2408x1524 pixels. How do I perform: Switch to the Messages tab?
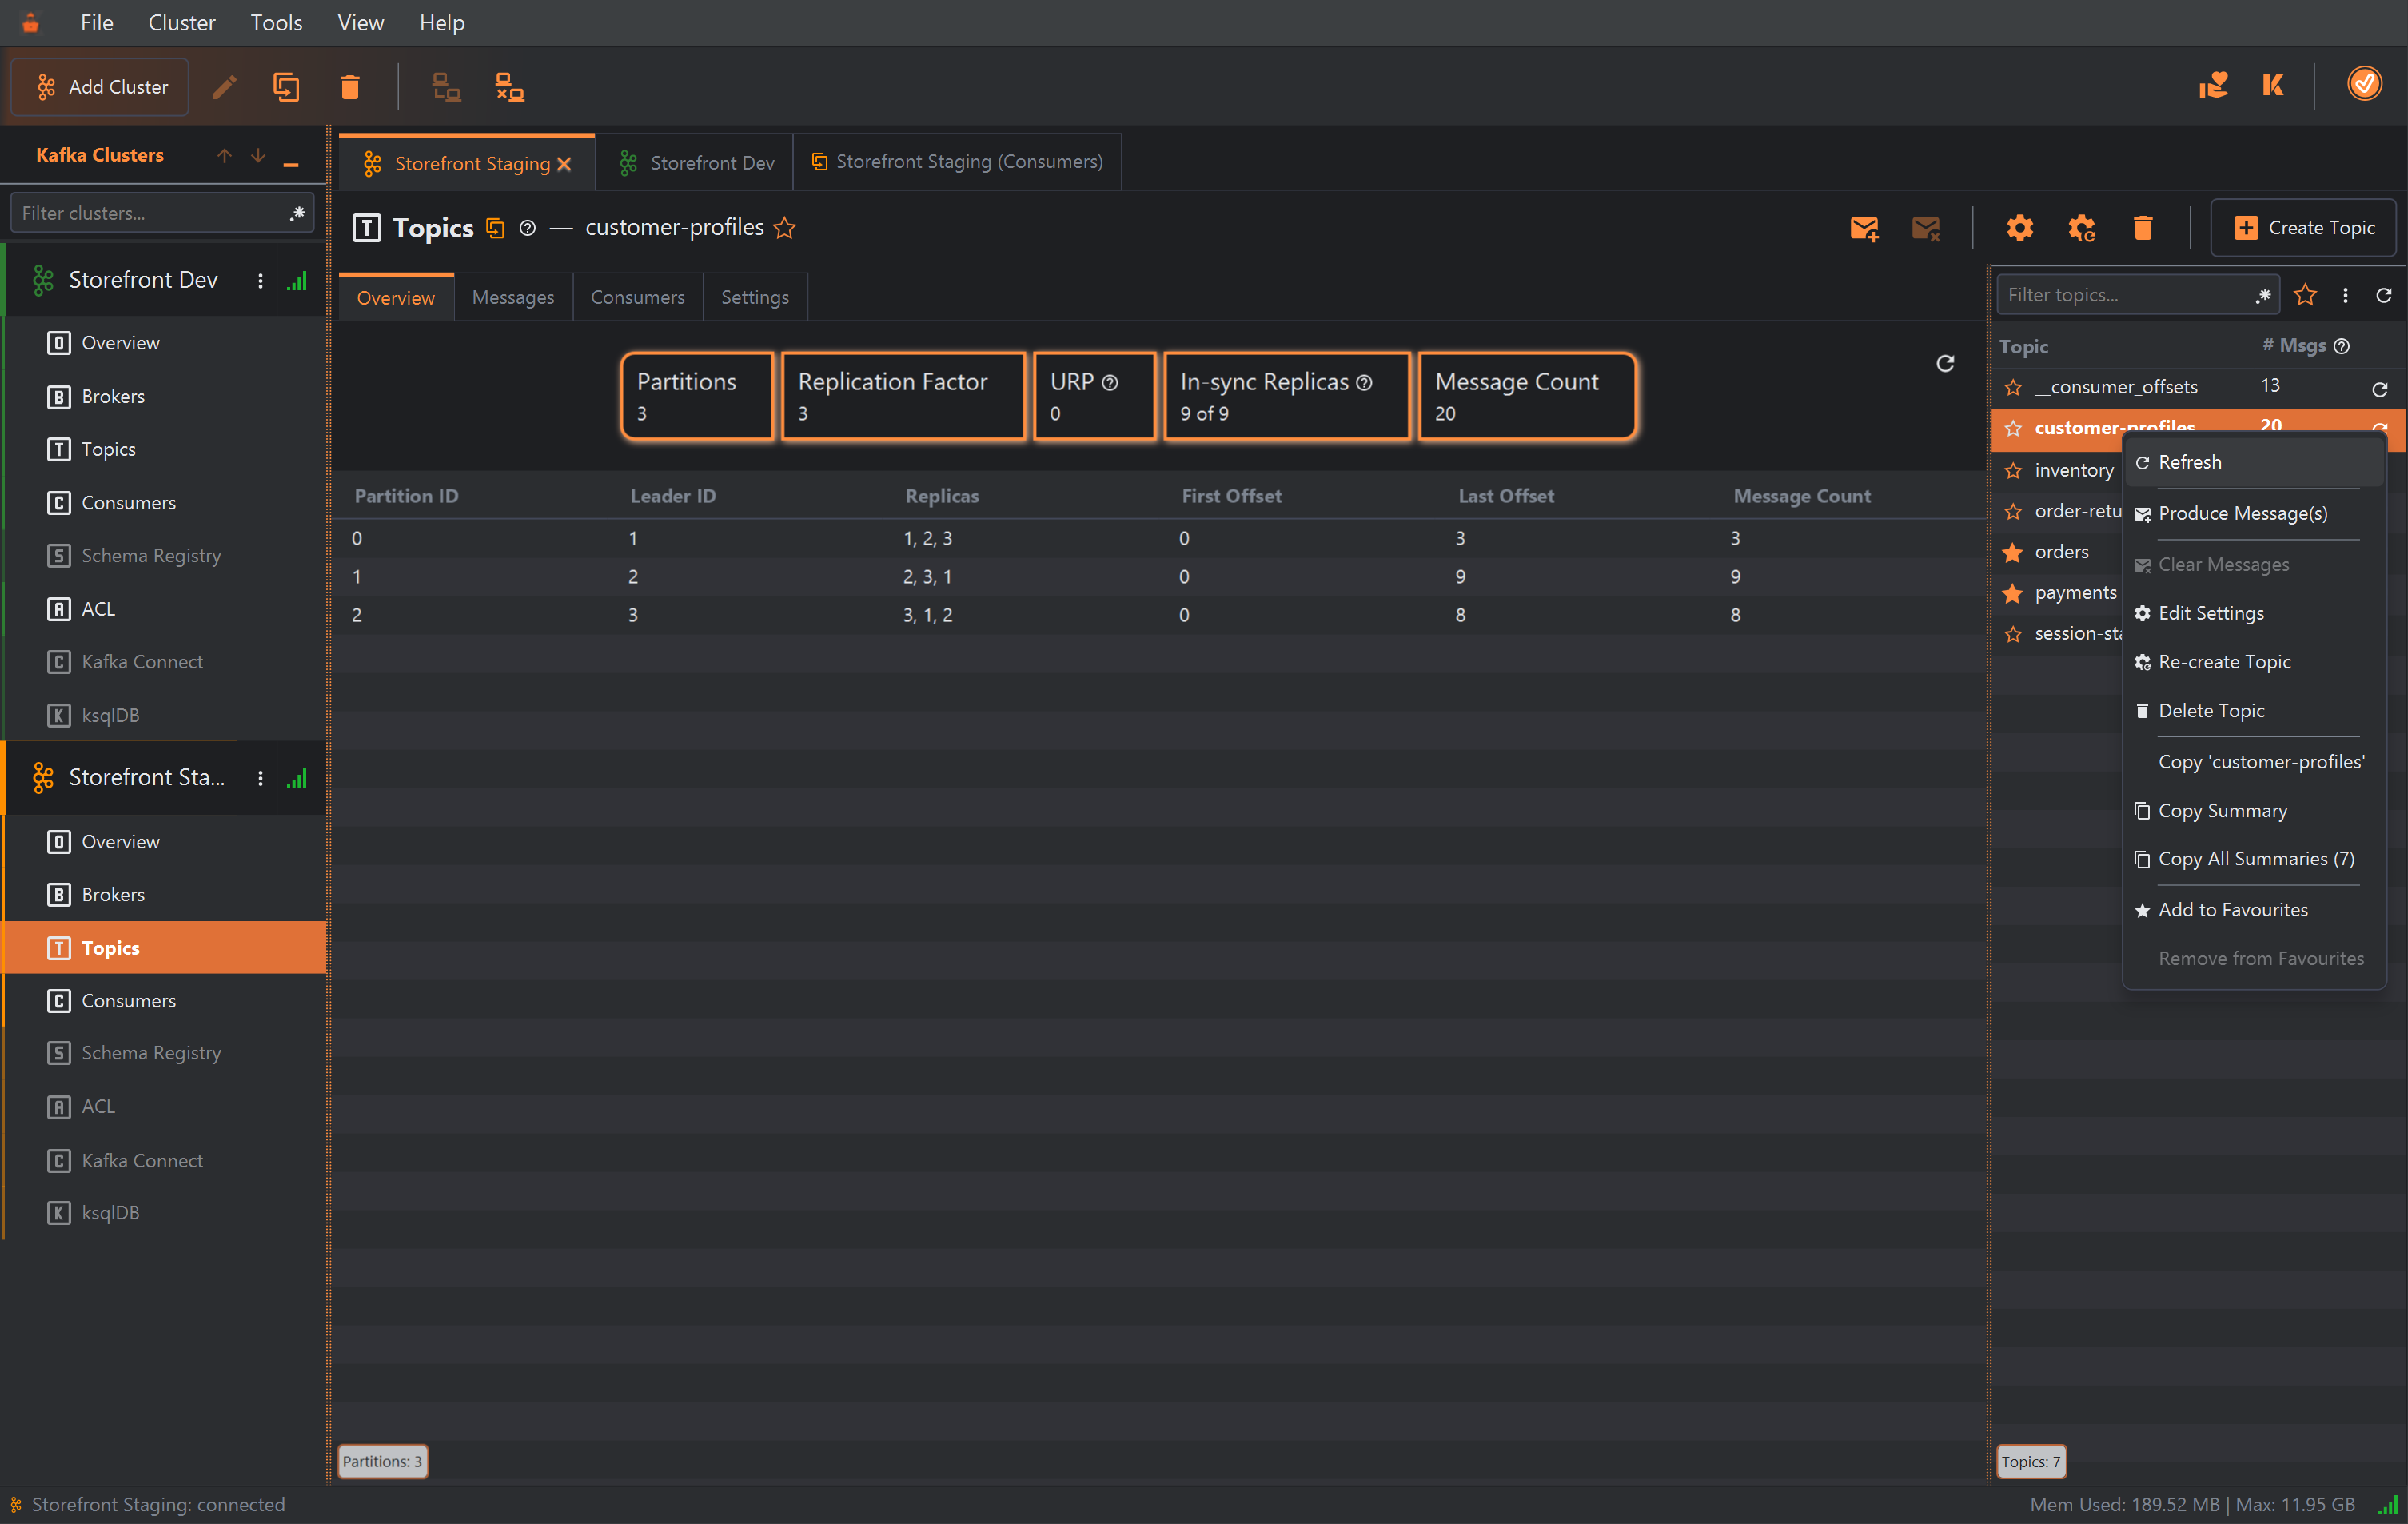pyautogui.click(x=513, y=297)
